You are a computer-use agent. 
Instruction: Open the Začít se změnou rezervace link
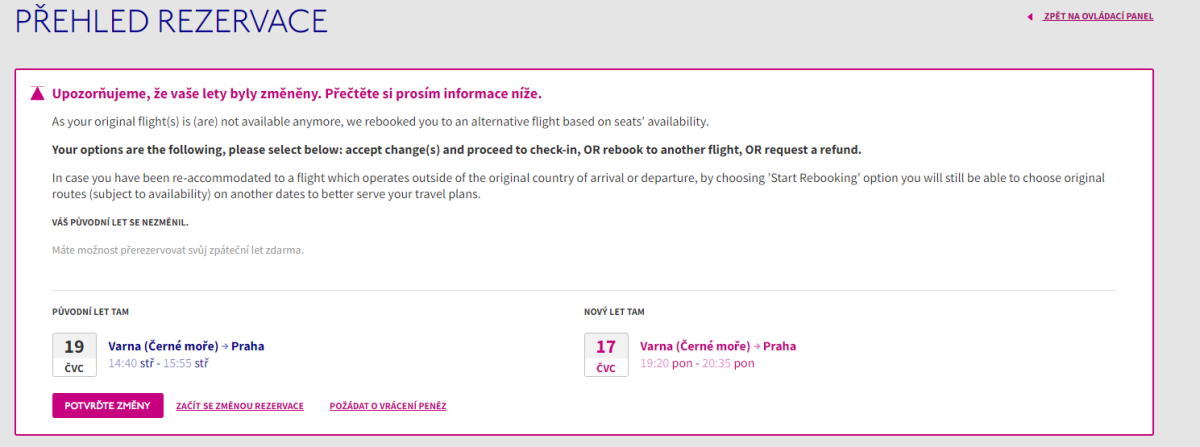pyautogui.click(x=240, y=405)
